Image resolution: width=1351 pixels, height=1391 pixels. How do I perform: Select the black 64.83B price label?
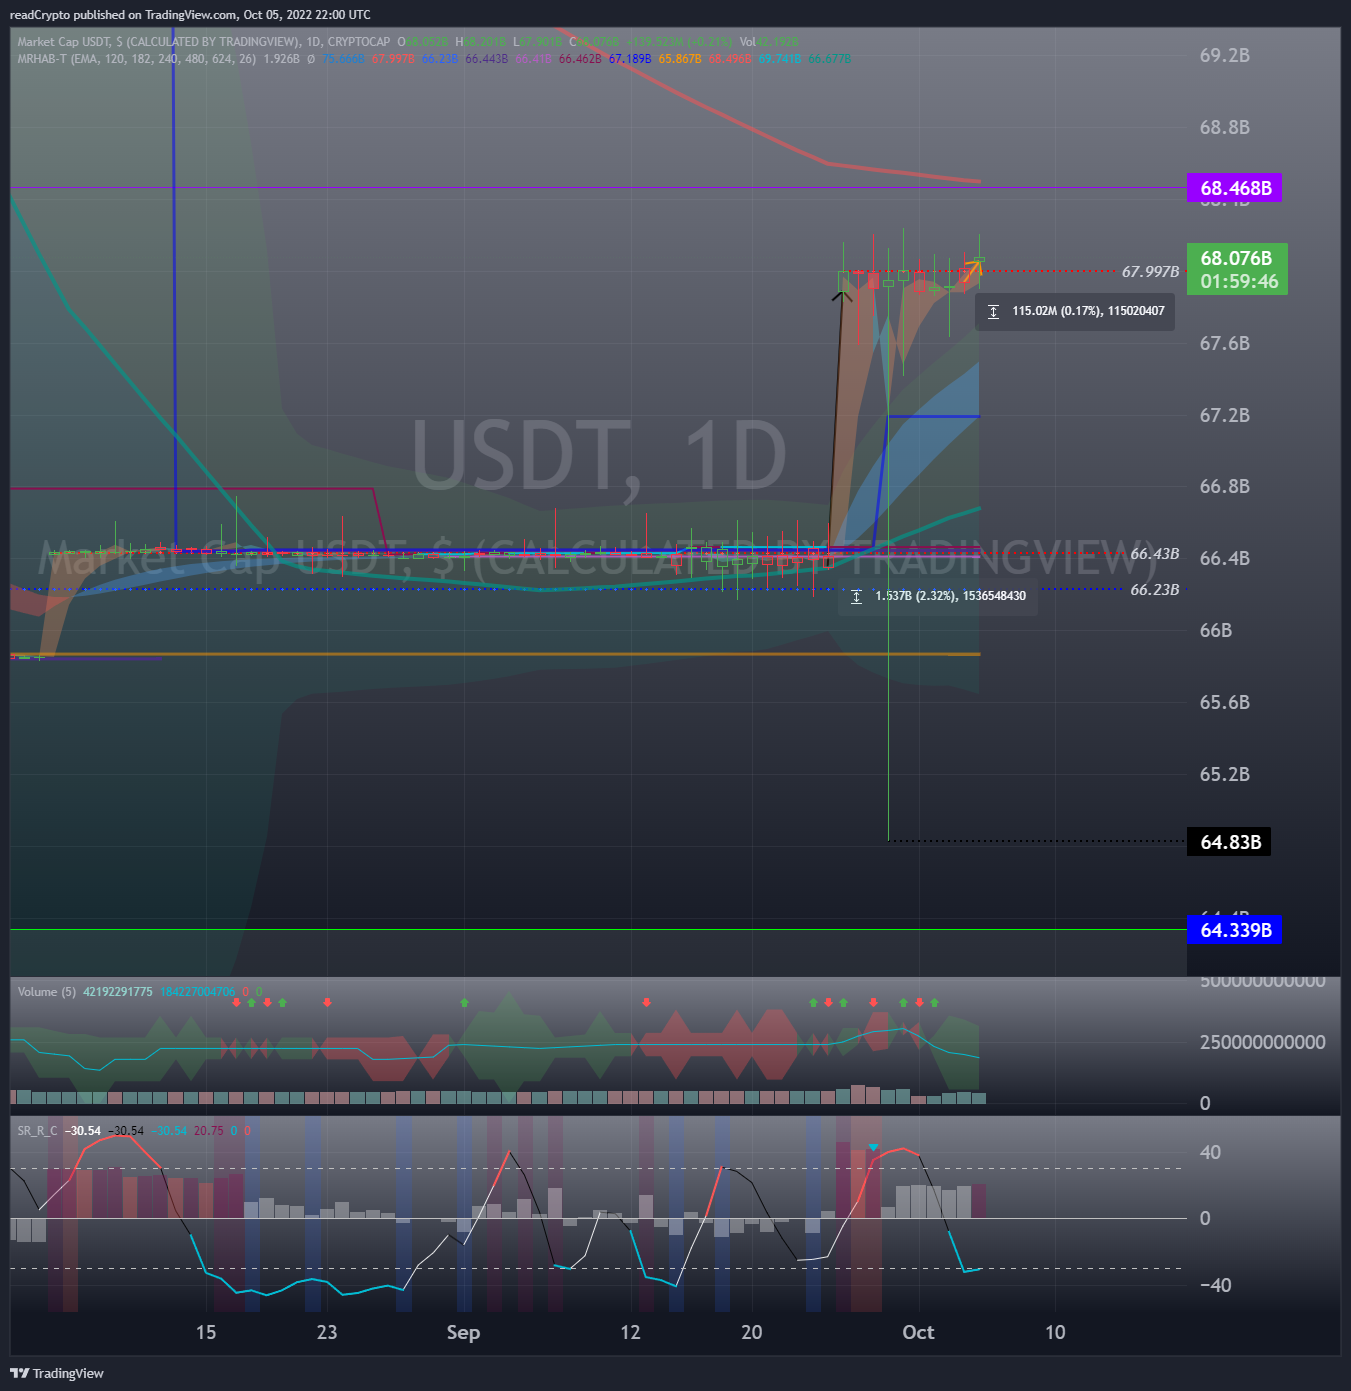click(x=1229, y=842)
